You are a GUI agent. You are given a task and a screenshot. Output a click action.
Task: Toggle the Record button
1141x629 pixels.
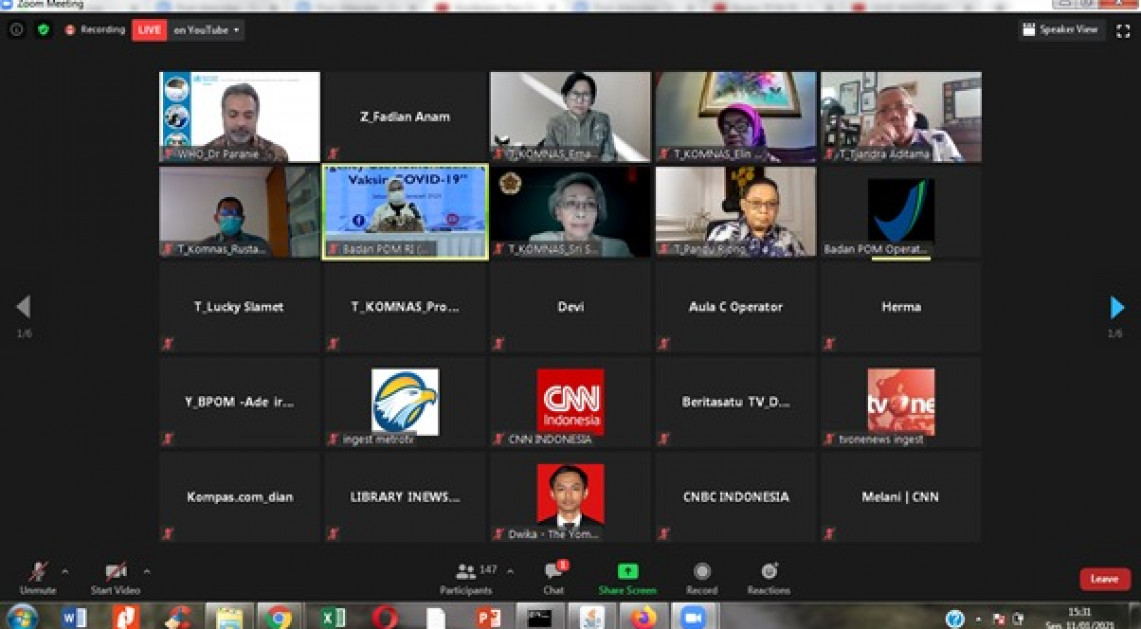click(702, 575)
